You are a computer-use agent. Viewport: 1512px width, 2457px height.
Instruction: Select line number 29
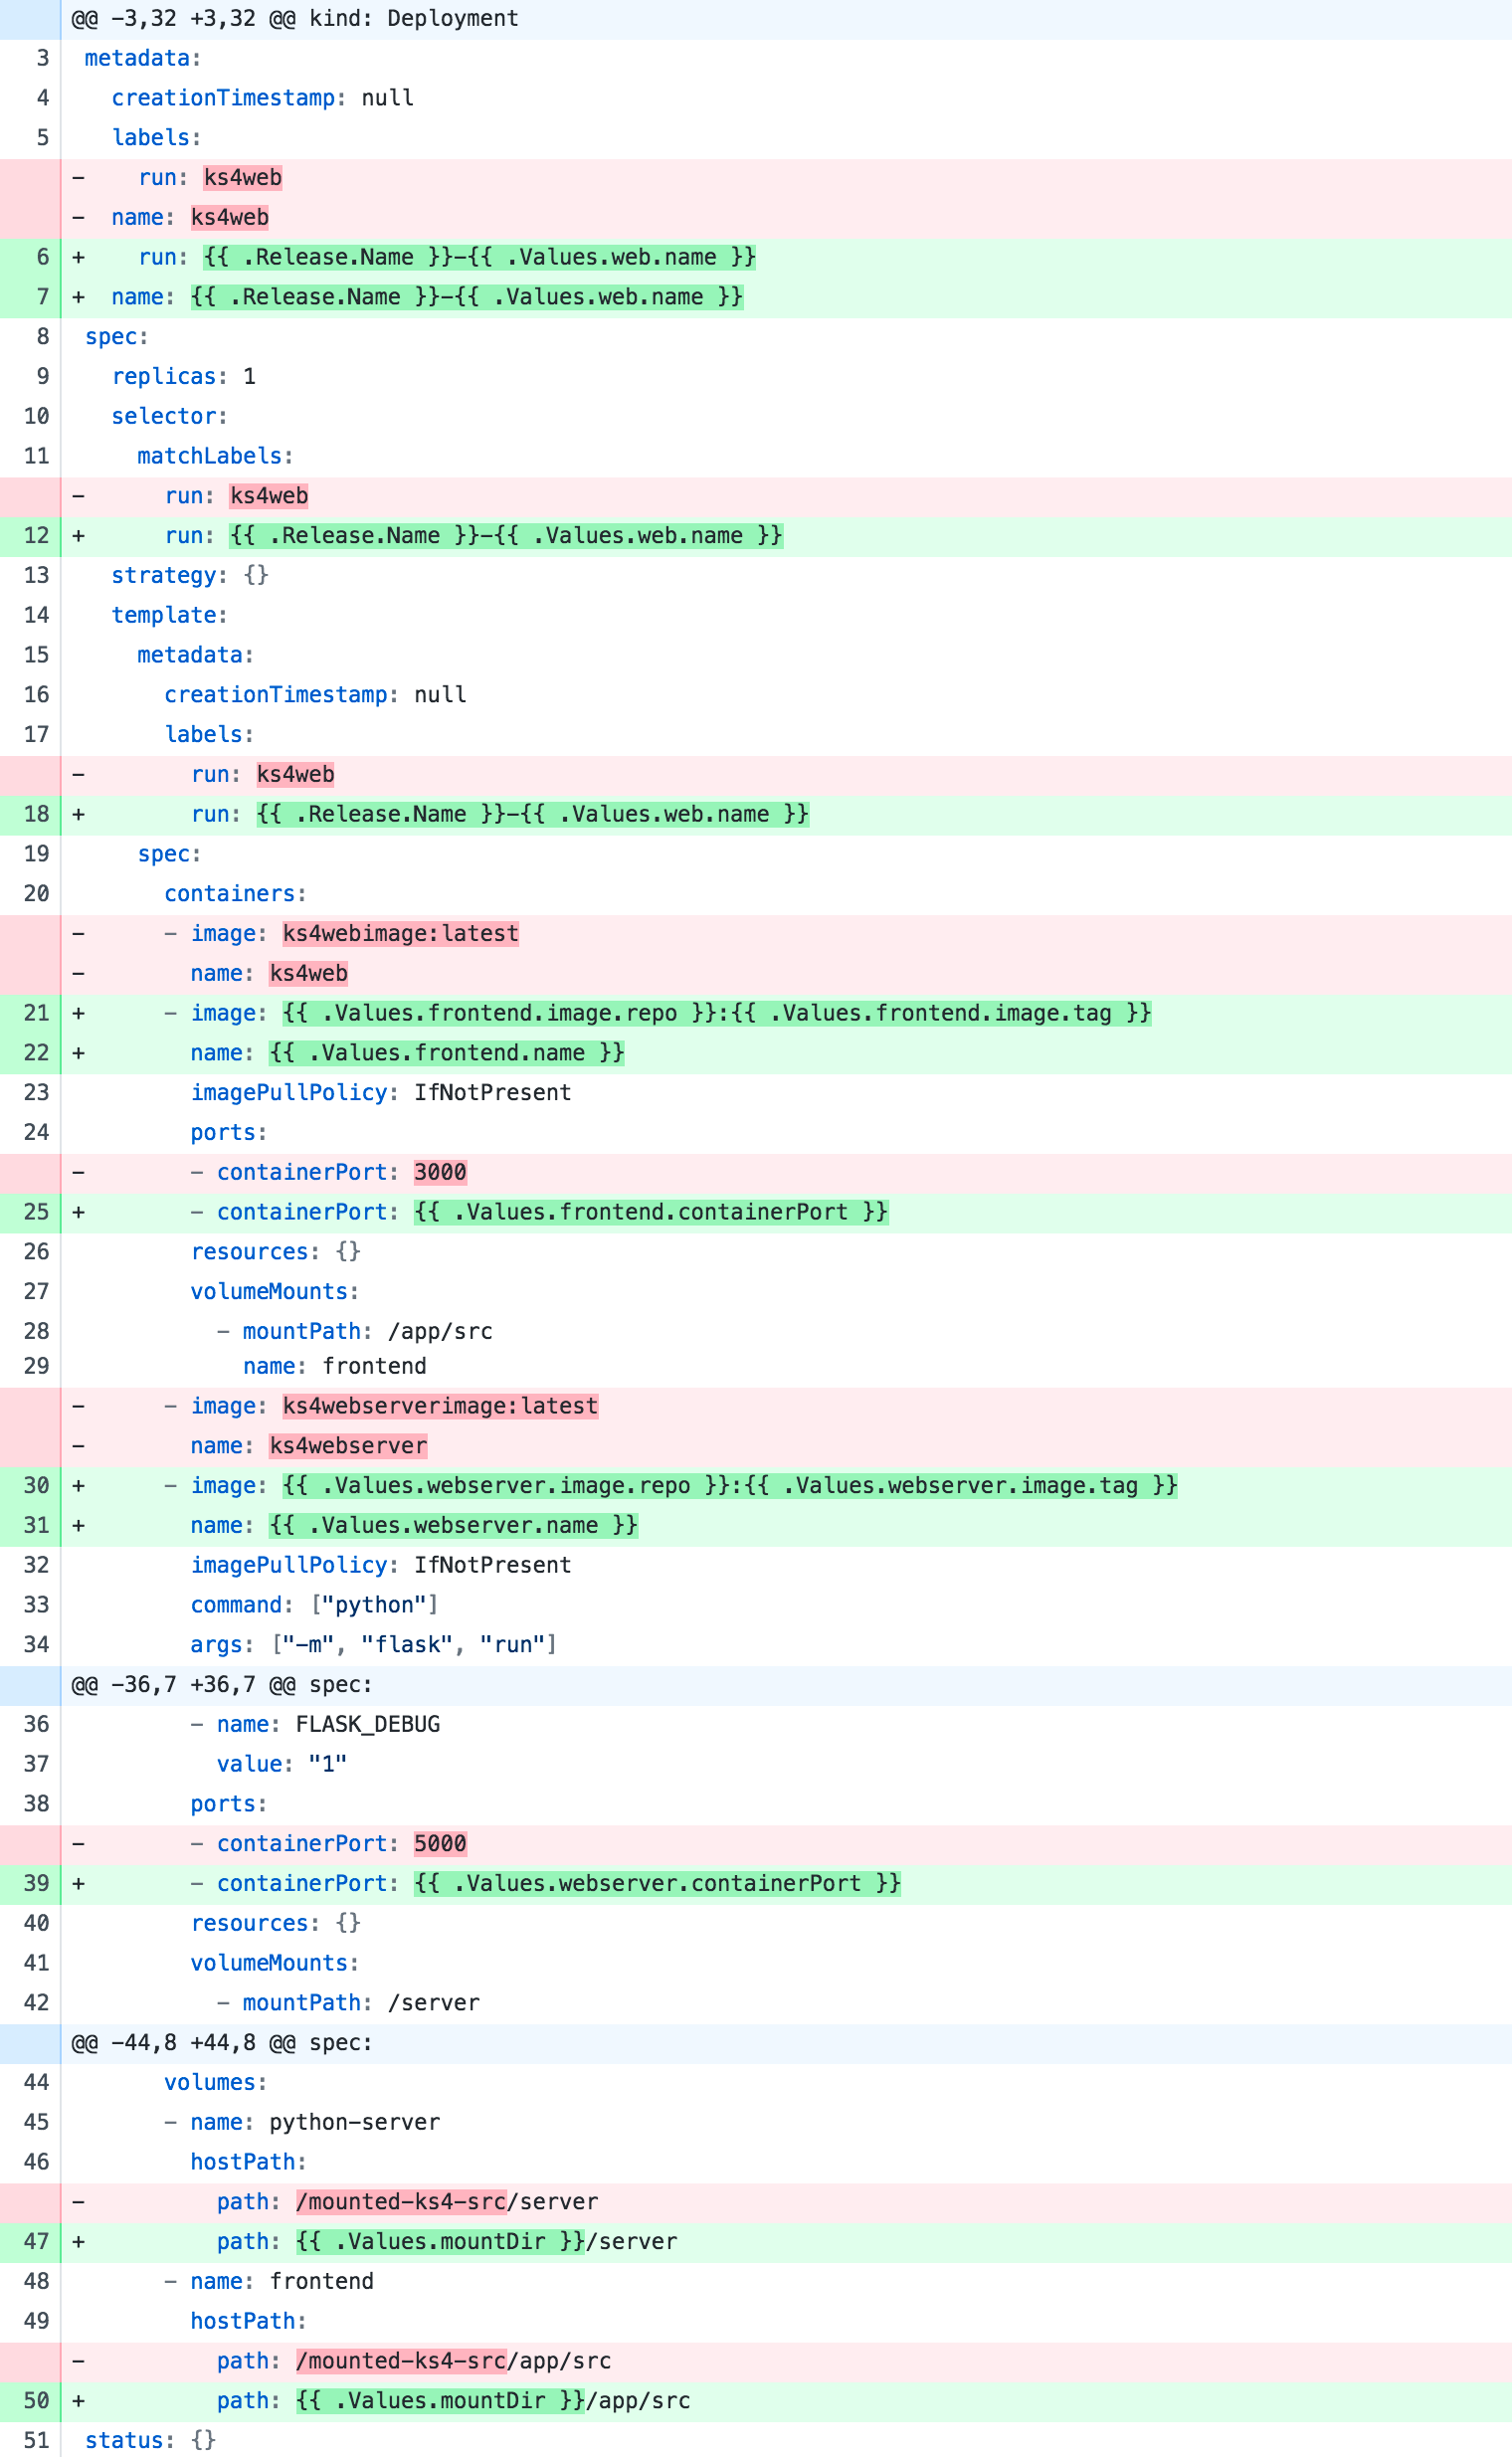(x=36, y=1367)
